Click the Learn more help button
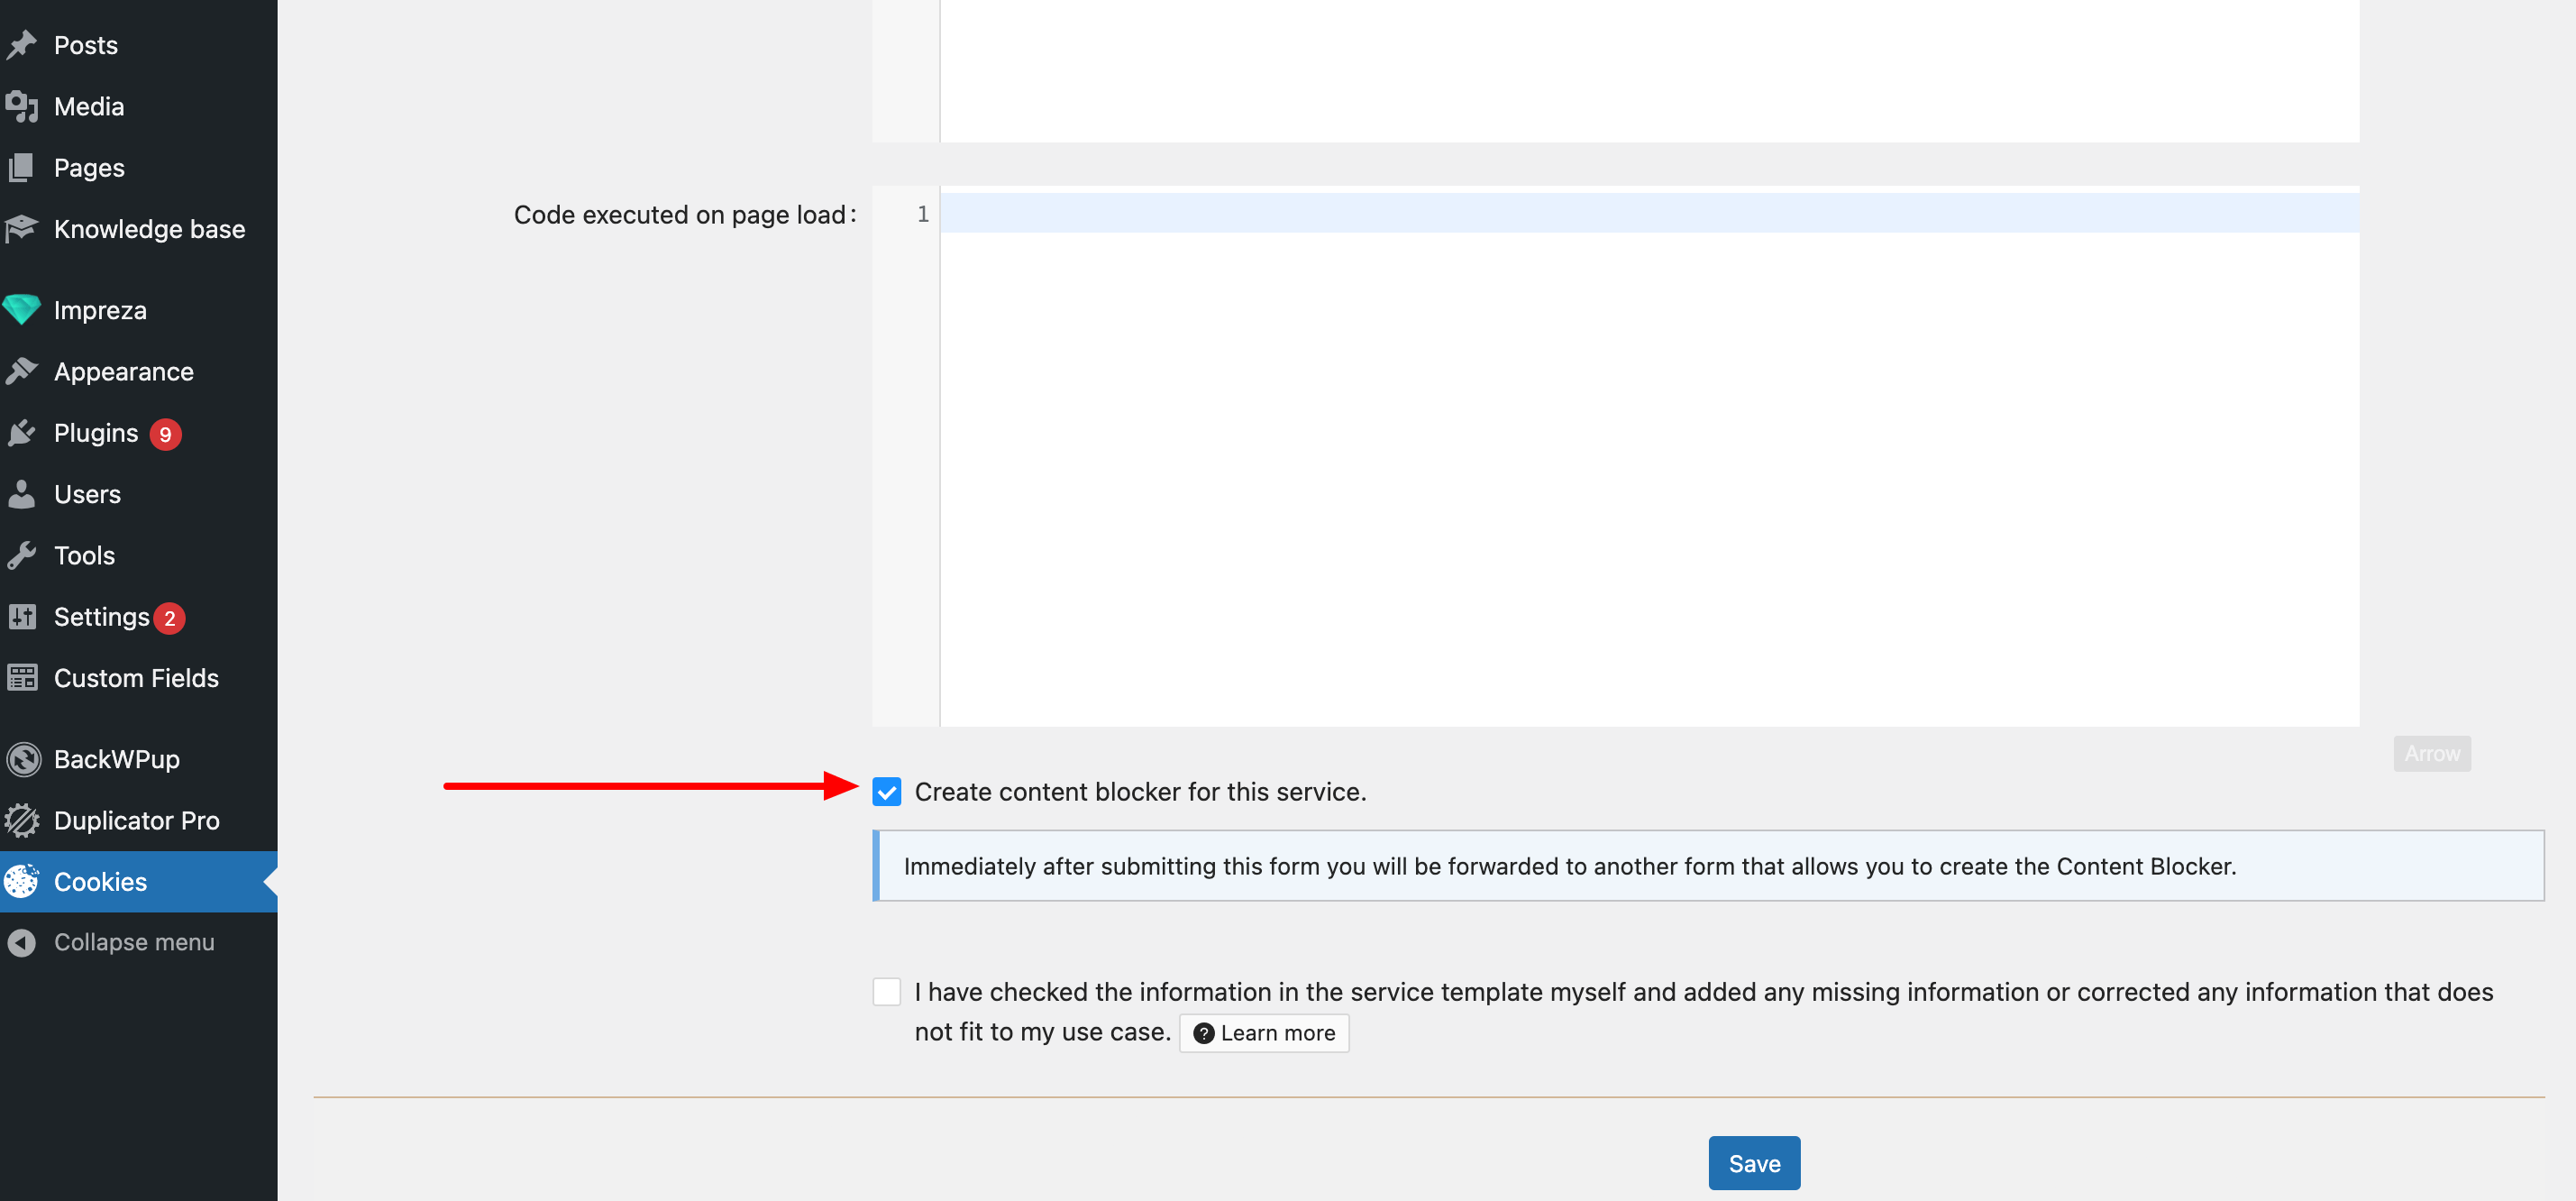Screen dimensions: 2576x1201 tap(1263, 1033)
